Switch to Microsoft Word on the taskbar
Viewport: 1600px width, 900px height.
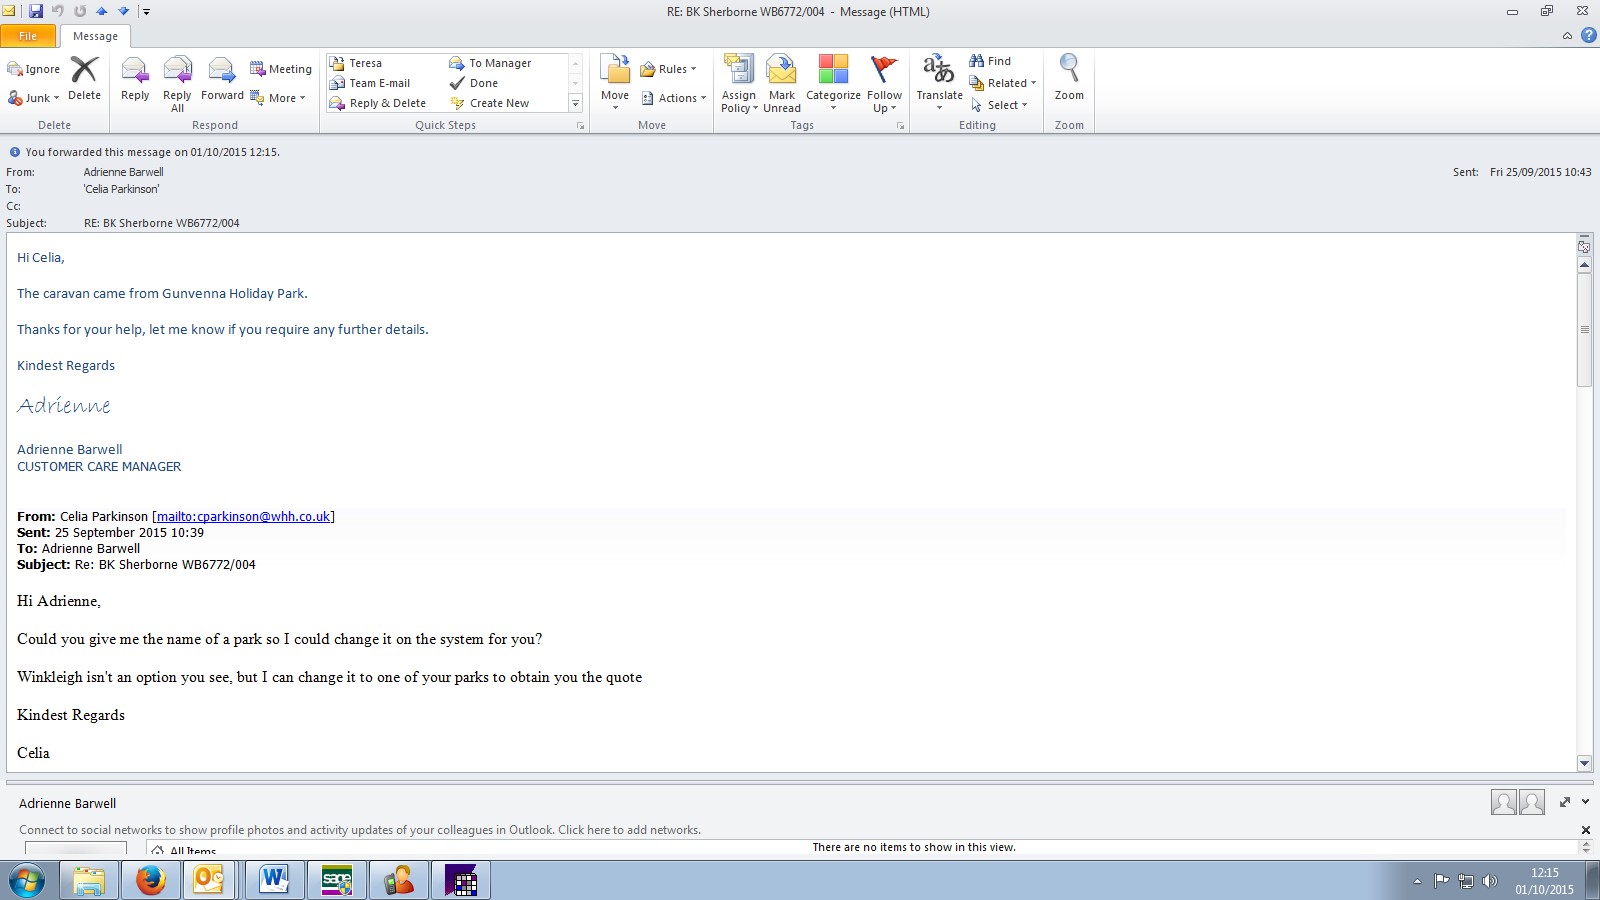pyautogui.click(x=274, y=881)
